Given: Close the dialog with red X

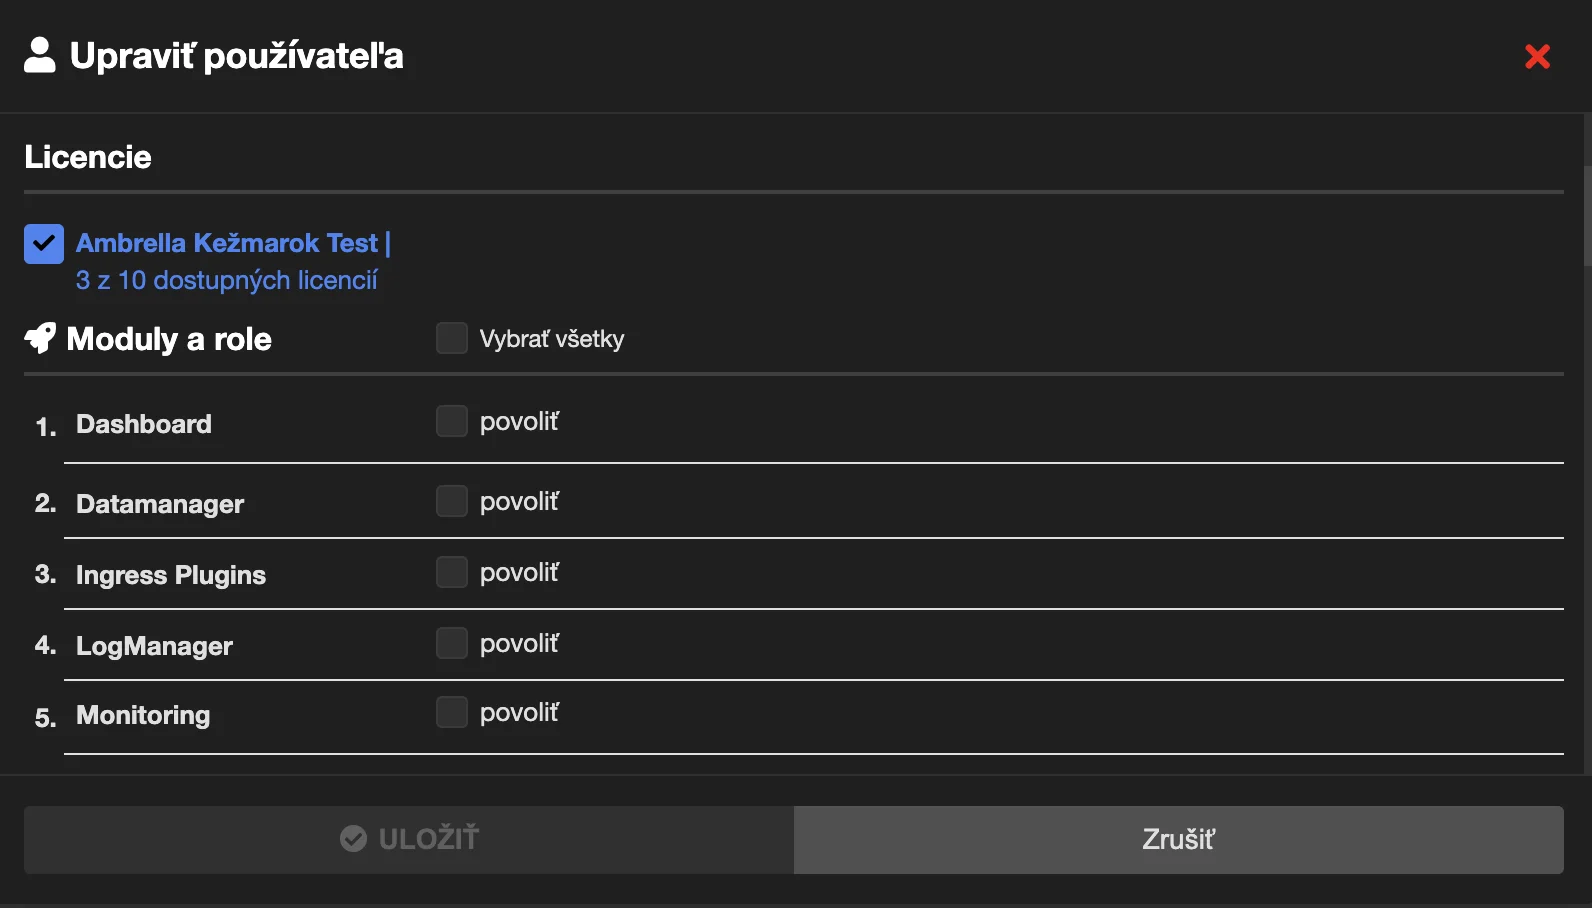Looking at the screenshot, I should pos(1537,57).
